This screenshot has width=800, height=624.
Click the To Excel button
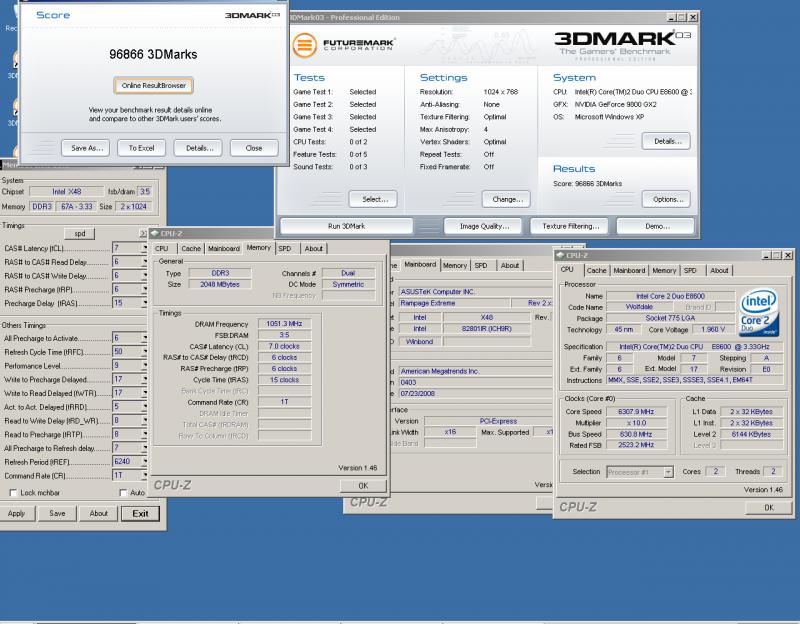(141, 148)
